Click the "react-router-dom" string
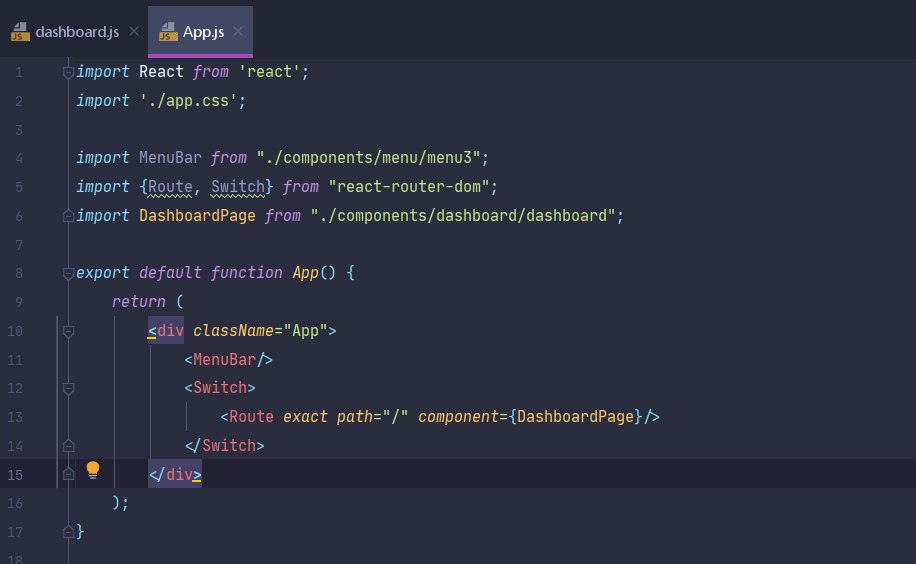Image resolution: width=916 pixels, height=564 pixels. click(409, 186)
